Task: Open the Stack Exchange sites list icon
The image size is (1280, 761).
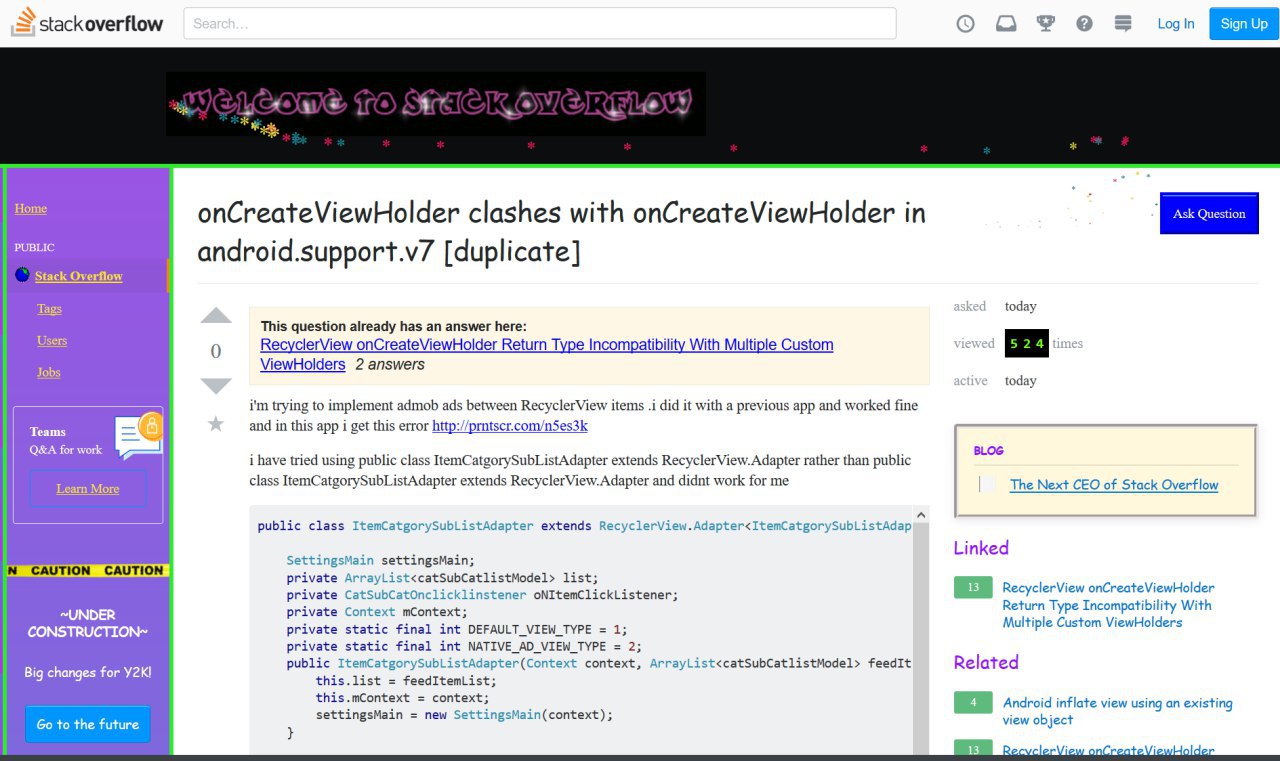Action: [1123, 23]
